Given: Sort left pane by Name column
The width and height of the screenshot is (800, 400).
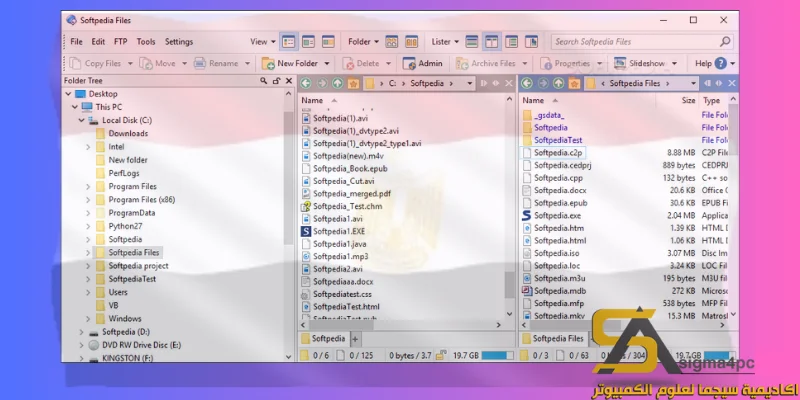Looking at the screenshot, I should (x=312, y=101).
